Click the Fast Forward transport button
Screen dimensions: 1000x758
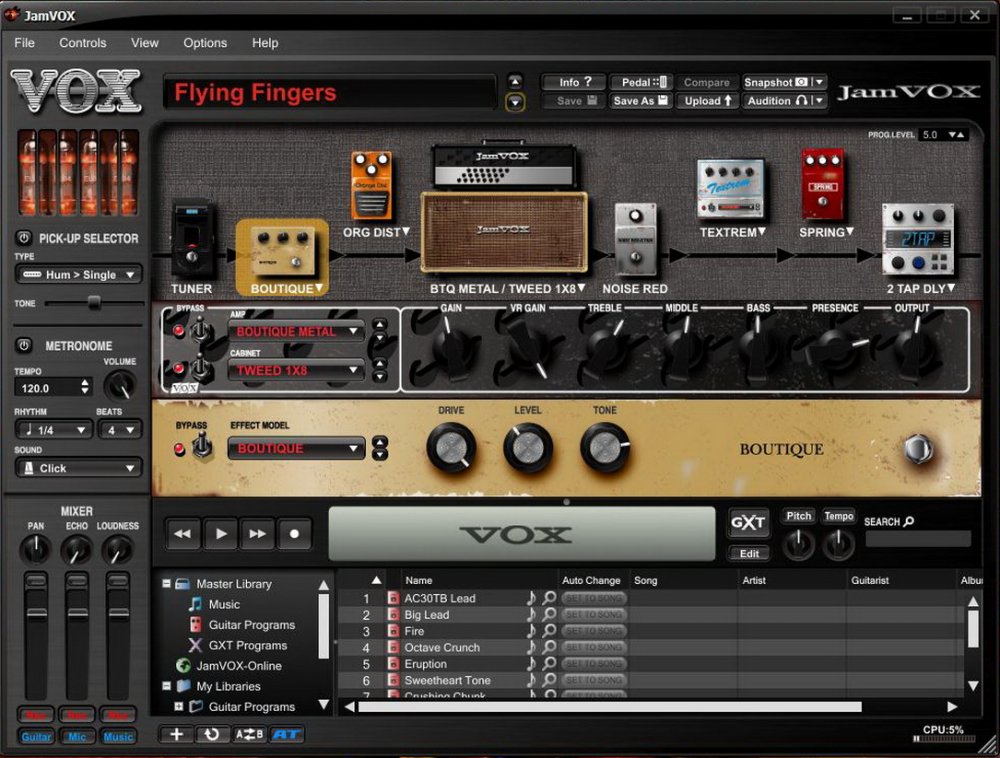pos(258,534)
